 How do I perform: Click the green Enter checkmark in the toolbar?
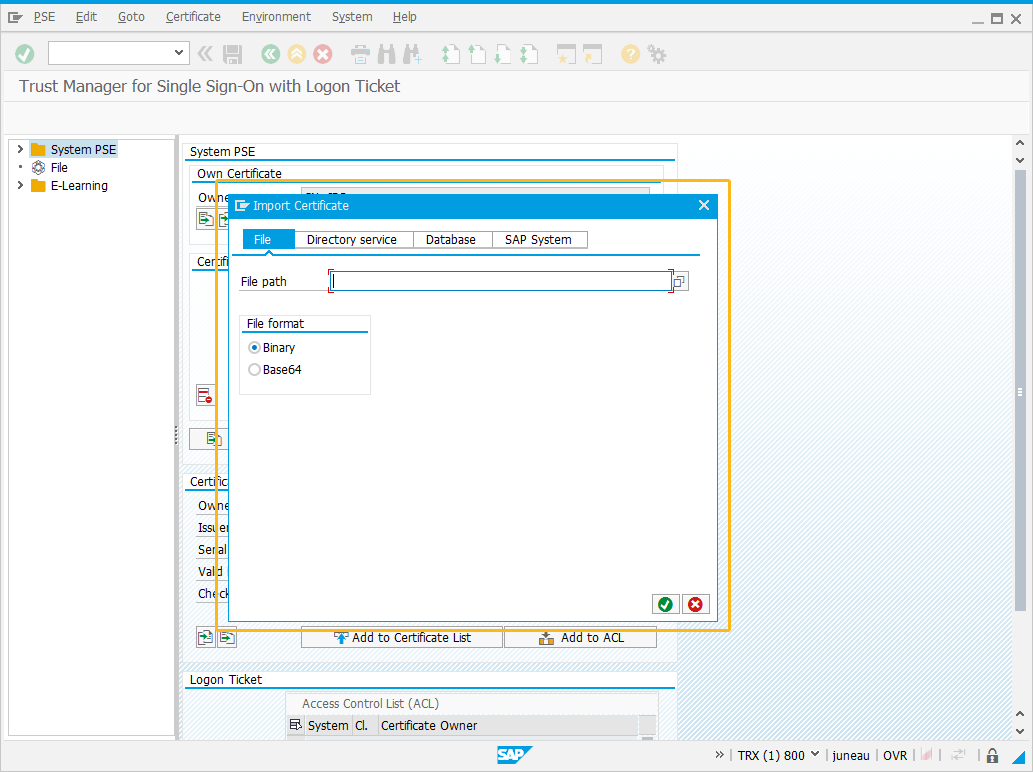[25, 54]
